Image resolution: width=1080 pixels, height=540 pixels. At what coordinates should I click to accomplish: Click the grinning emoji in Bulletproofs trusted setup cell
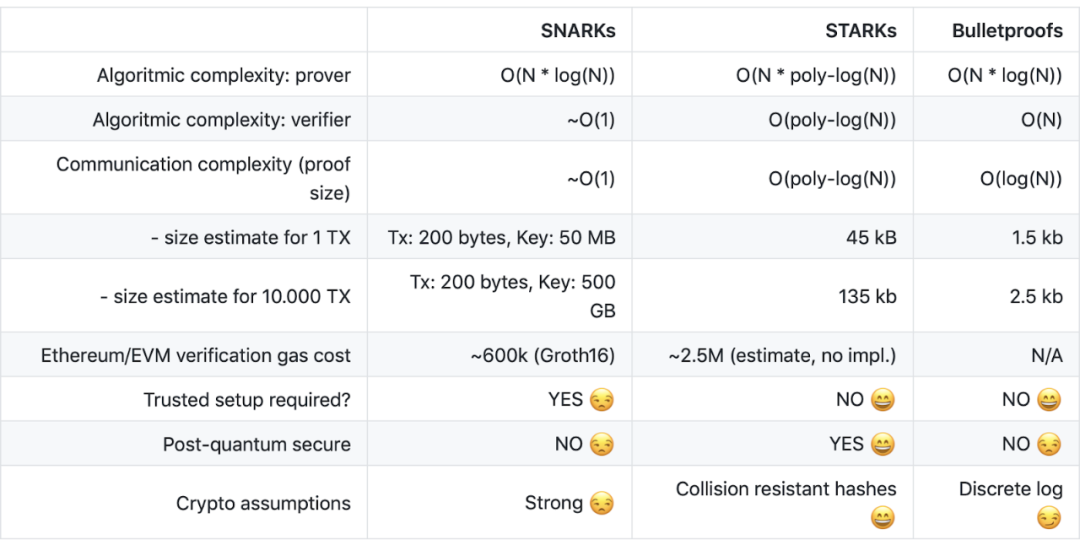coord(1049,400)
